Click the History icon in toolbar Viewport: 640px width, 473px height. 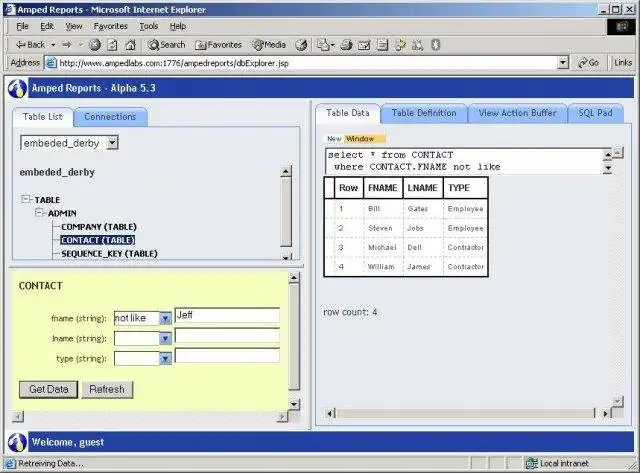coord(301,45)
